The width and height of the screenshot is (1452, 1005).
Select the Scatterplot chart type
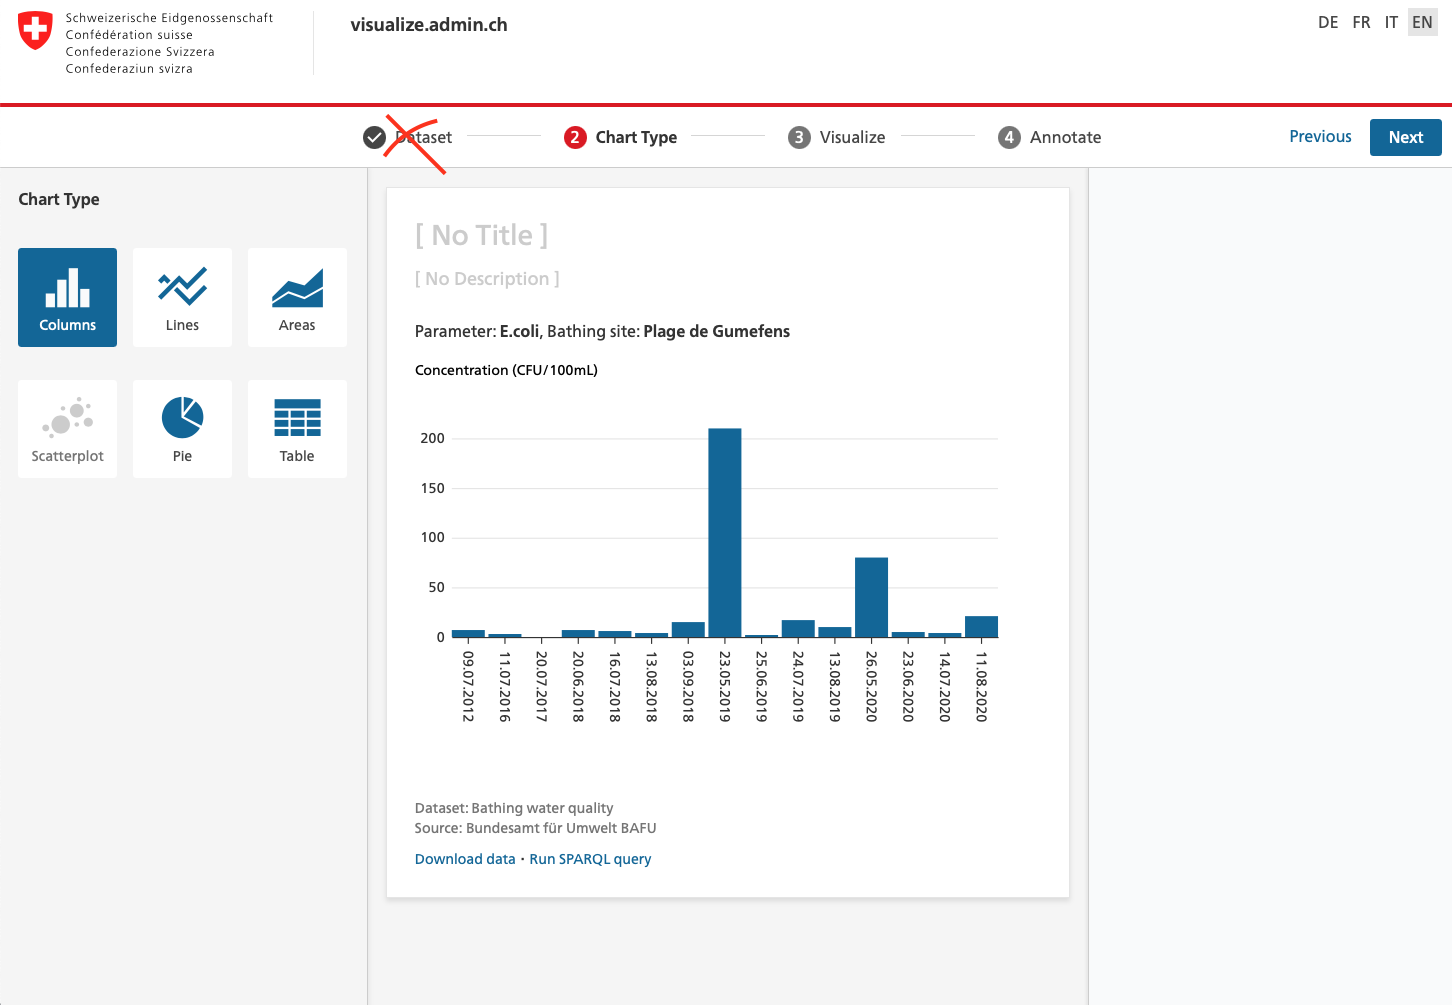click(x=67, y=428)
